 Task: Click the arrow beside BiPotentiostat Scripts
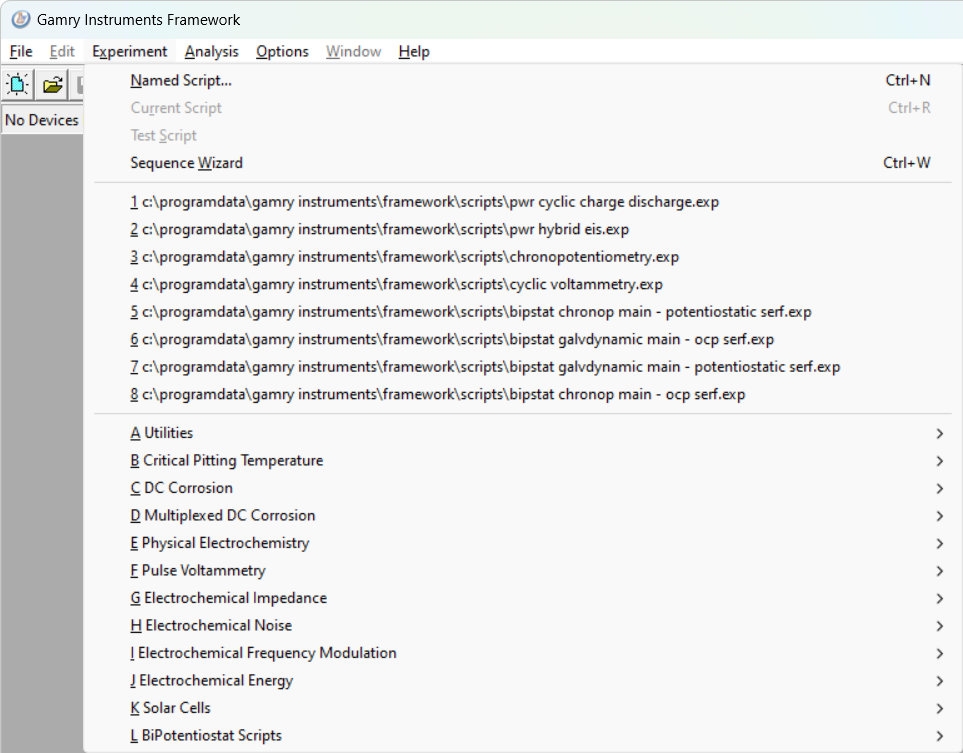(940, 736)
